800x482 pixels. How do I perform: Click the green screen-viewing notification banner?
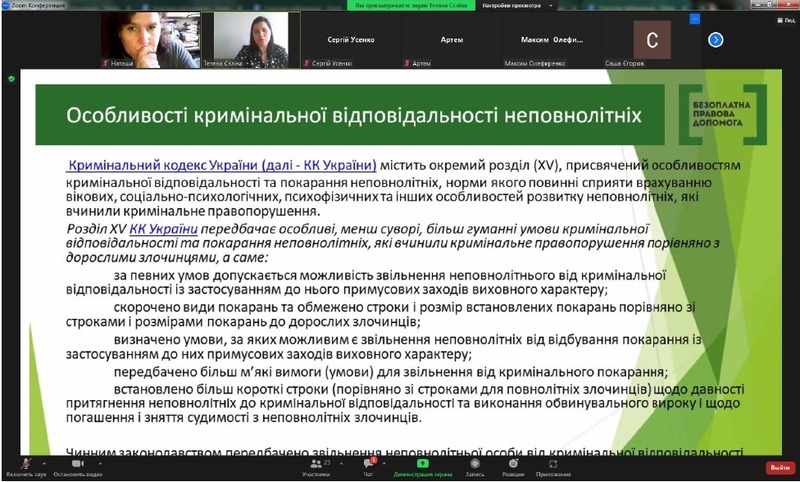[409, 5]
